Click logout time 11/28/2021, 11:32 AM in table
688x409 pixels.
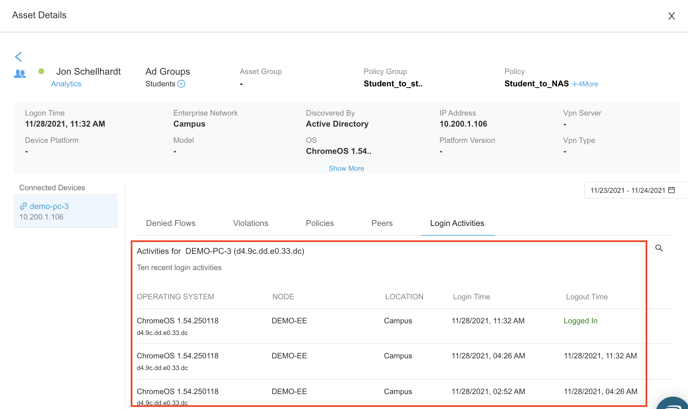tap(600, 356)
